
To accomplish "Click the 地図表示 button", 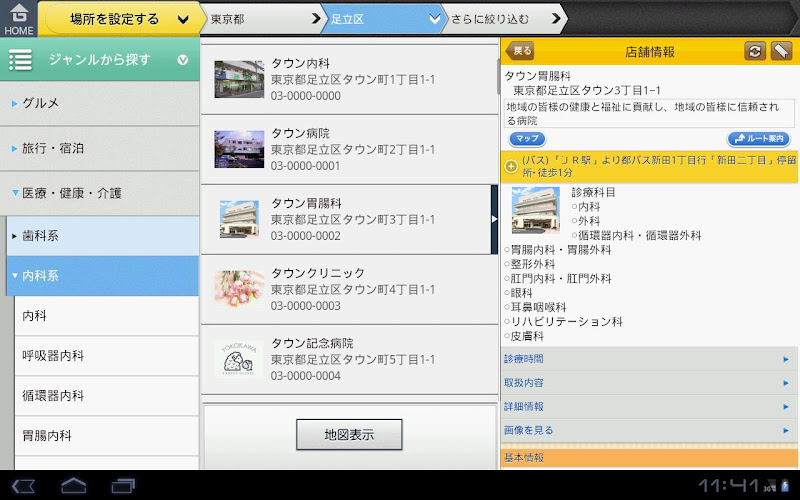I will pyautogui.click(x=349, y=435).
